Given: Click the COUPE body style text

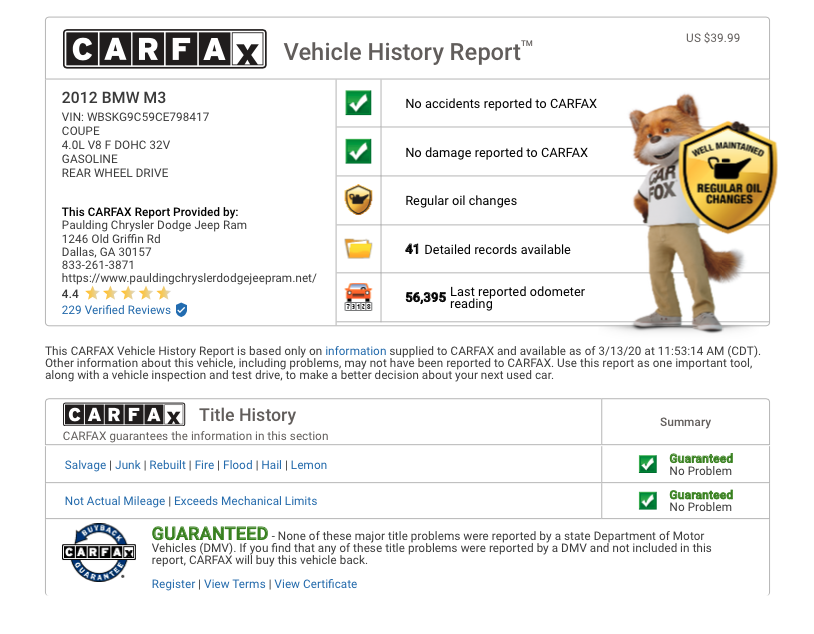Looking at the screenshot, I should click(80, 131).
